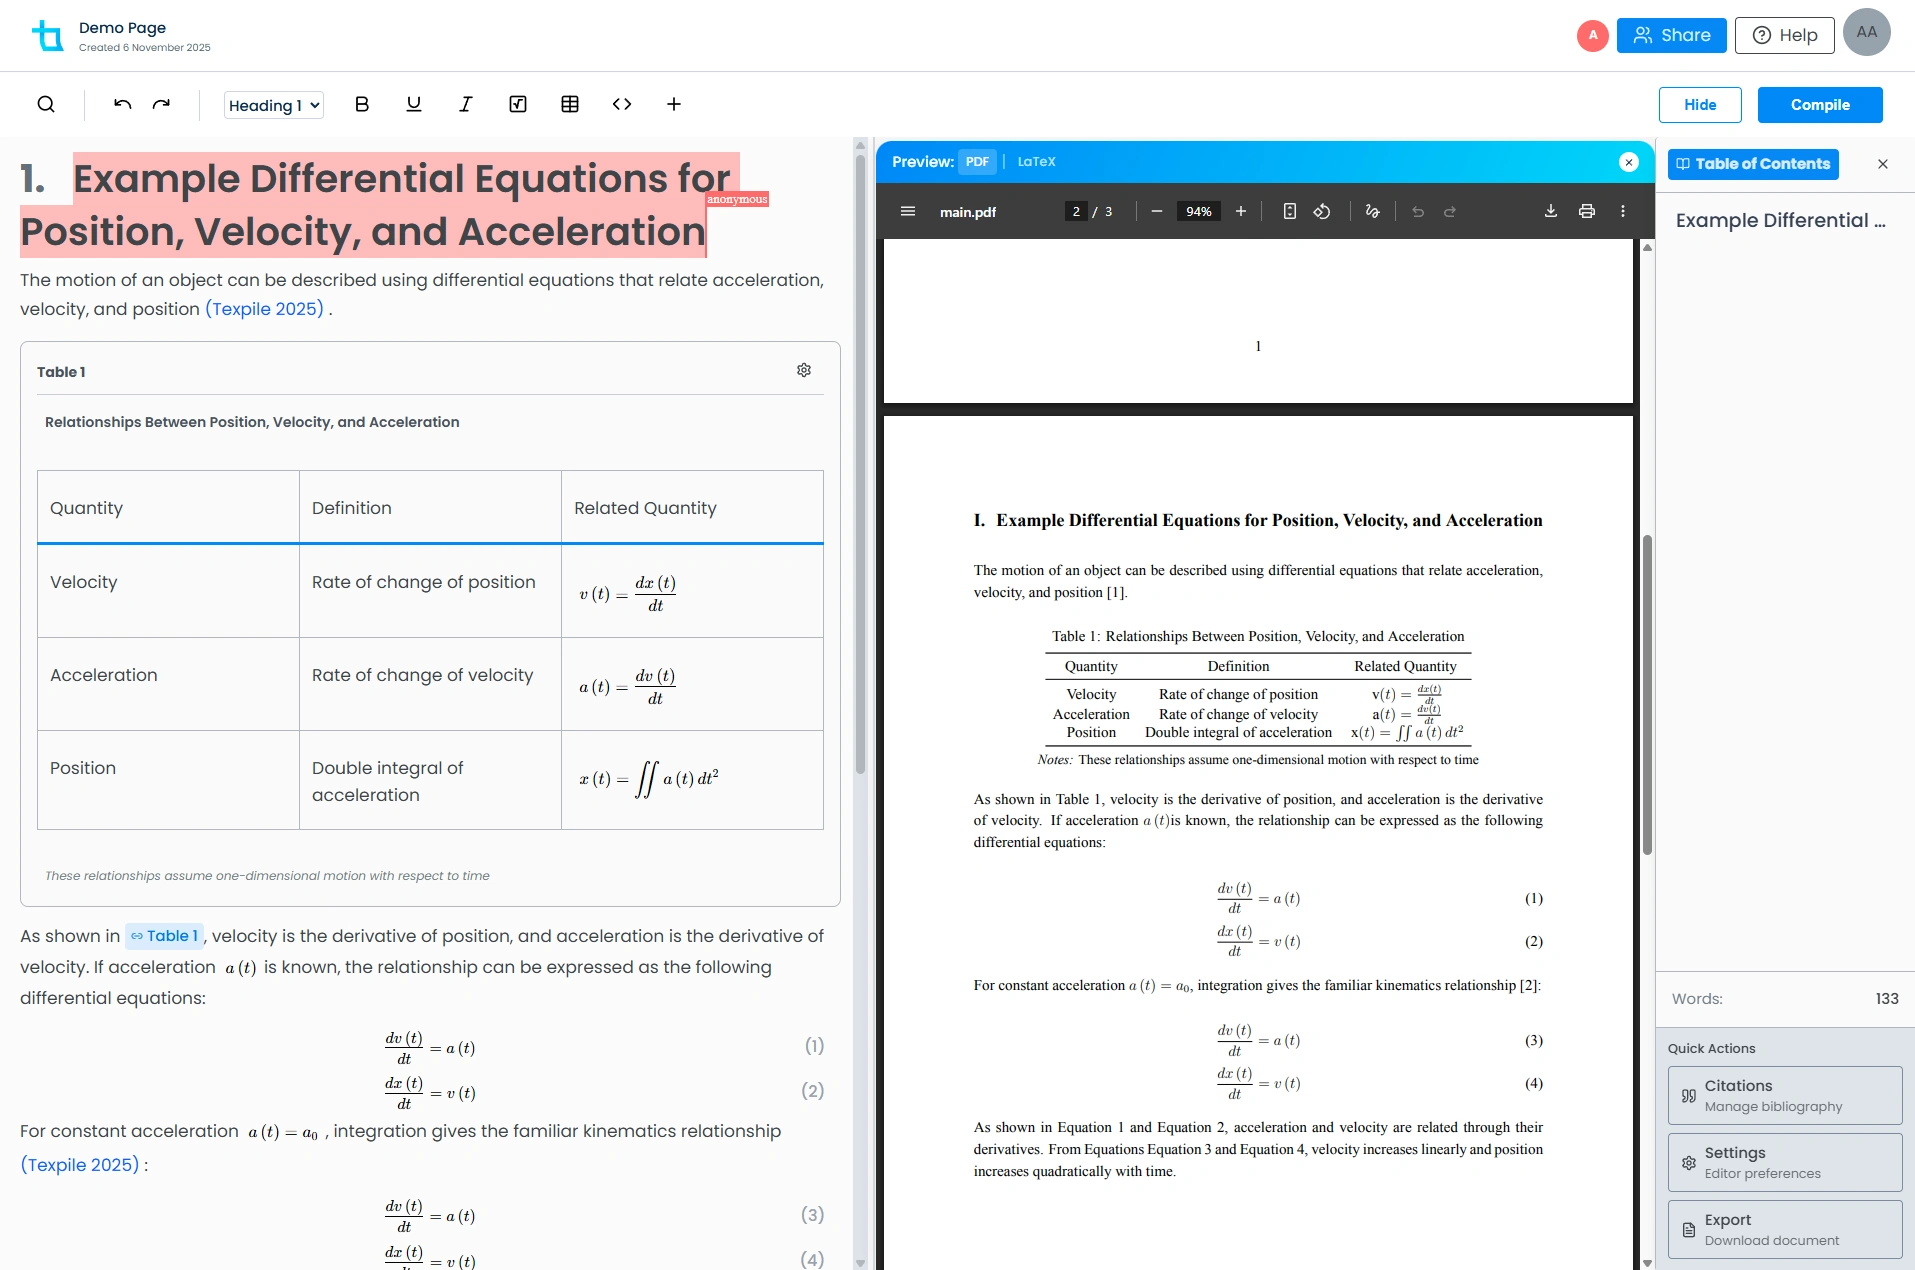Viewport: 1915px width, 1270px height.
Task: Open the three-dot more options menu in PDF viewer
Action: coord(1623,211)
